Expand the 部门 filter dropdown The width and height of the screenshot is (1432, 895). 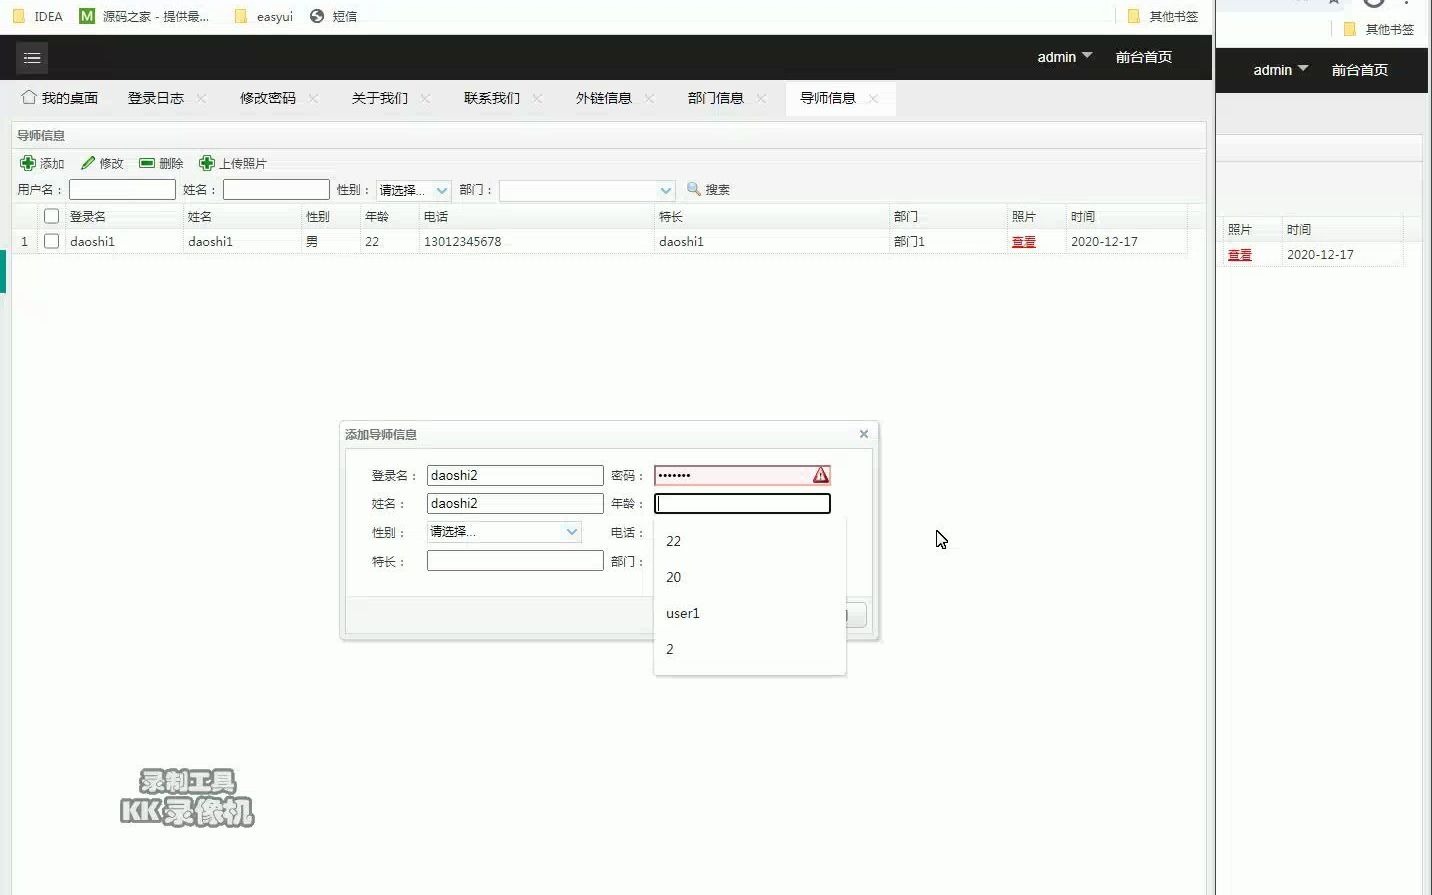click(666, 190)
